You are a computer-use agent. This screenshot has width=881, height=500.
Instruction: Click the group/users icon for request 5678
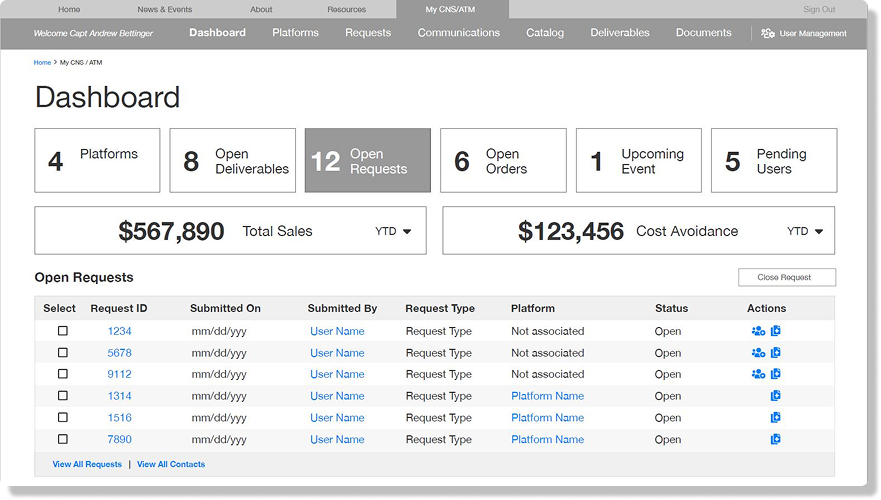(x=758, y=353)
